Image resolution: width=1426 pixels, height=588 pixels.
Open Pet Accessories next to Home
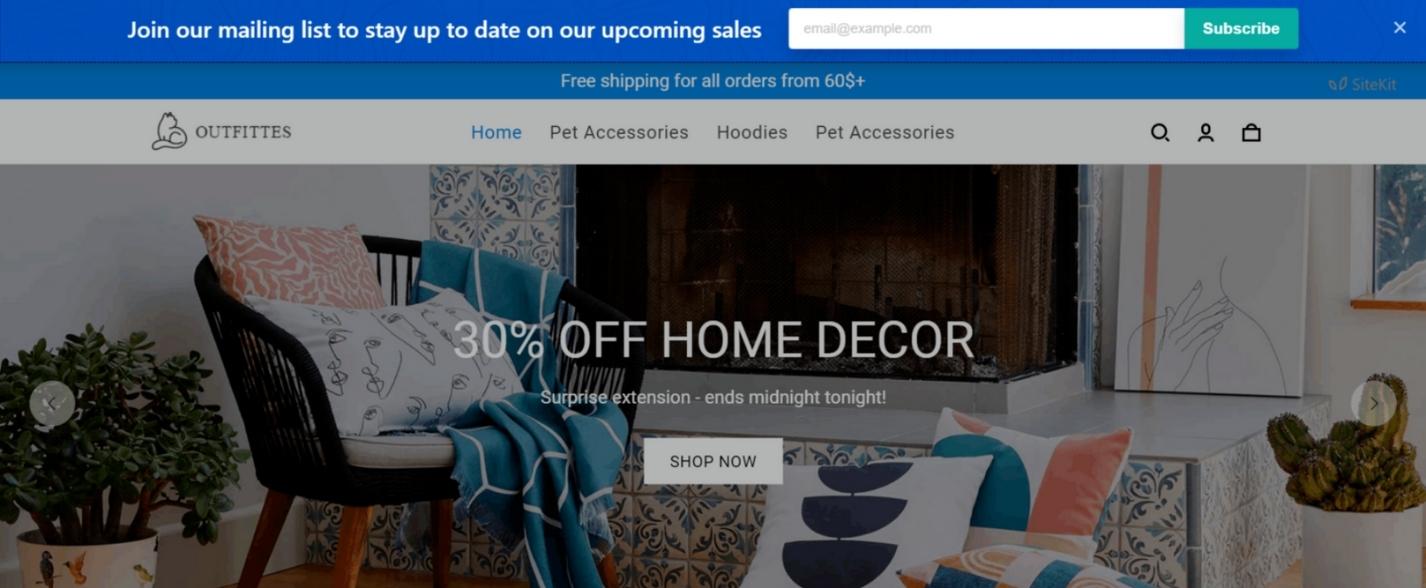point(619,132)
